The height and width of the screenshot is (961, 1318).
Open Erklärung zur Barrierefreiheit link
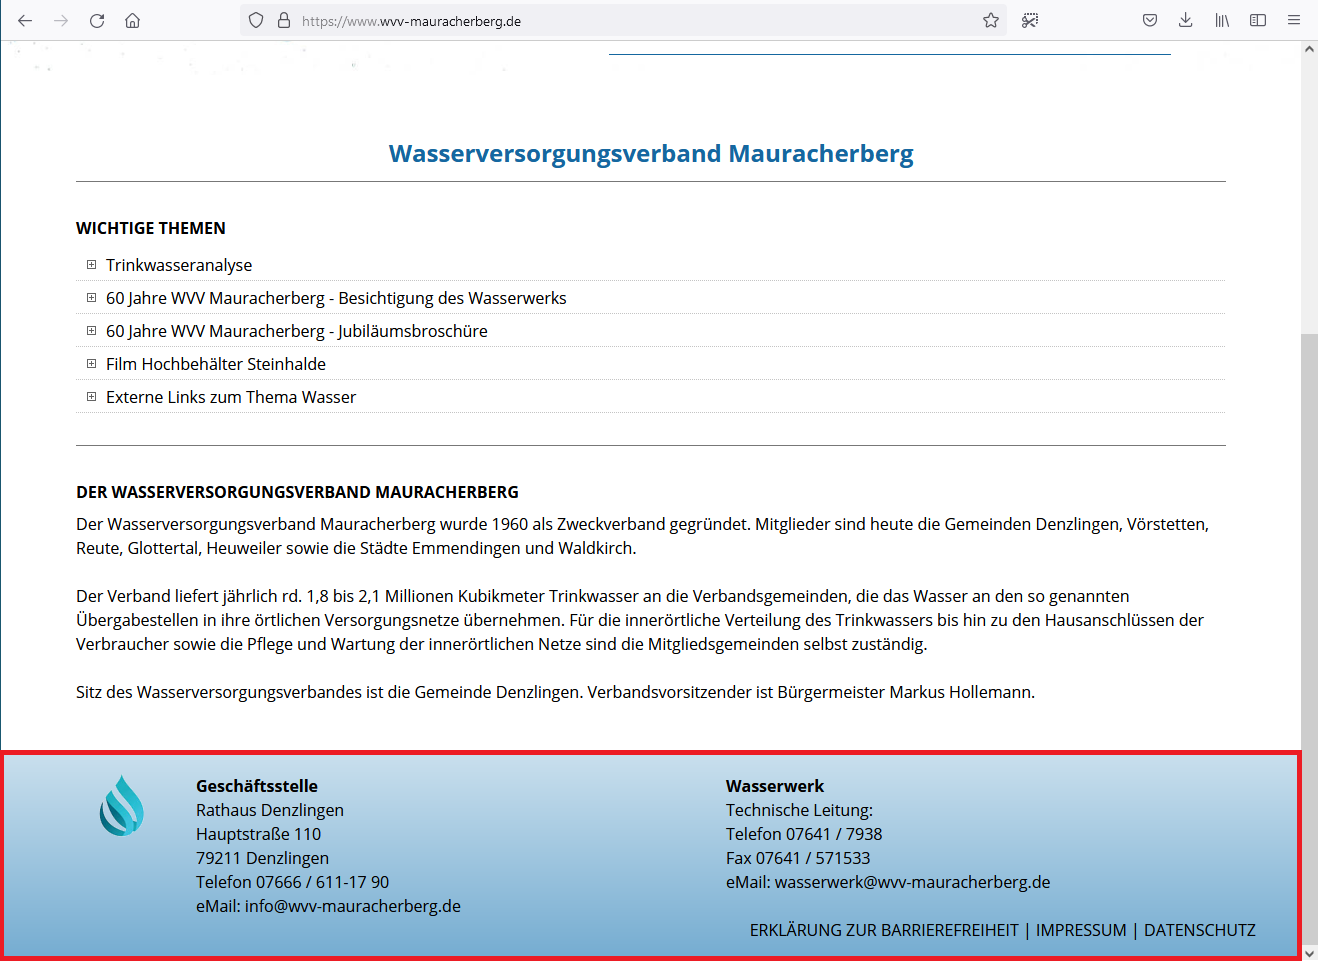pyautogui.click(x=884, y=930)
